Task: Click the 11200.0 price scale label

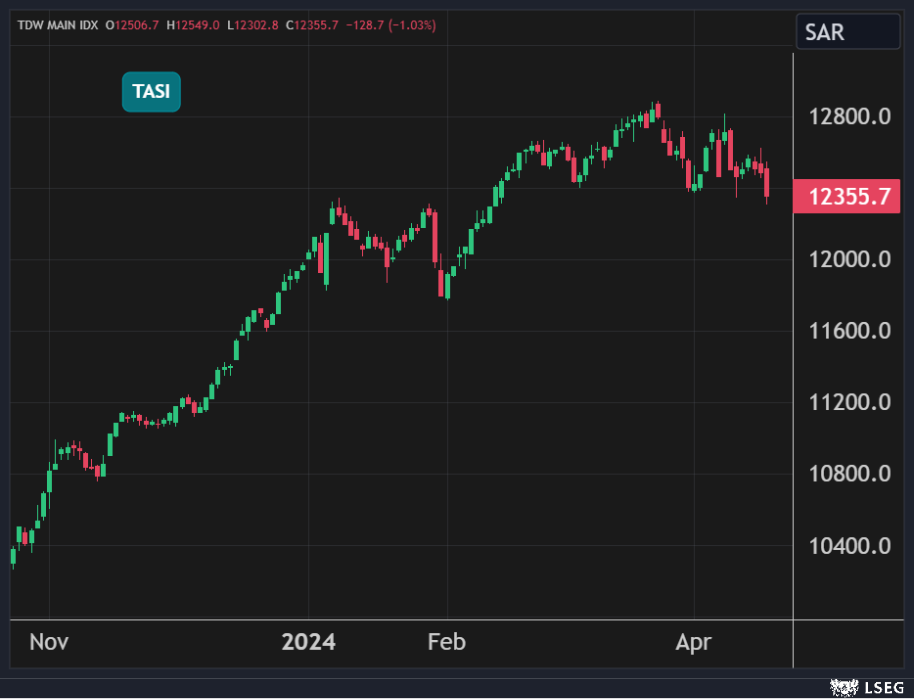Action: click(x=849, y=403)
